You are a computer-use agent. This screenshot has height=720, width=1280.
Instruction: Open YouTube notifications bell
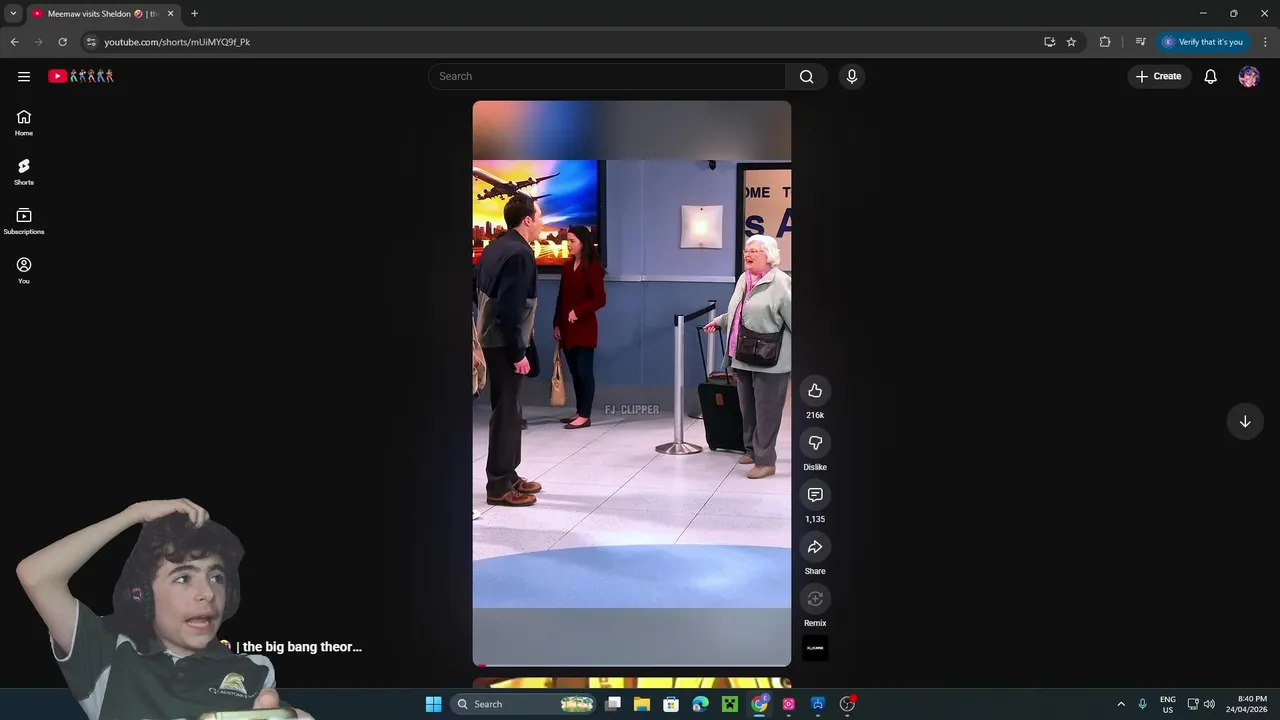1210,76
